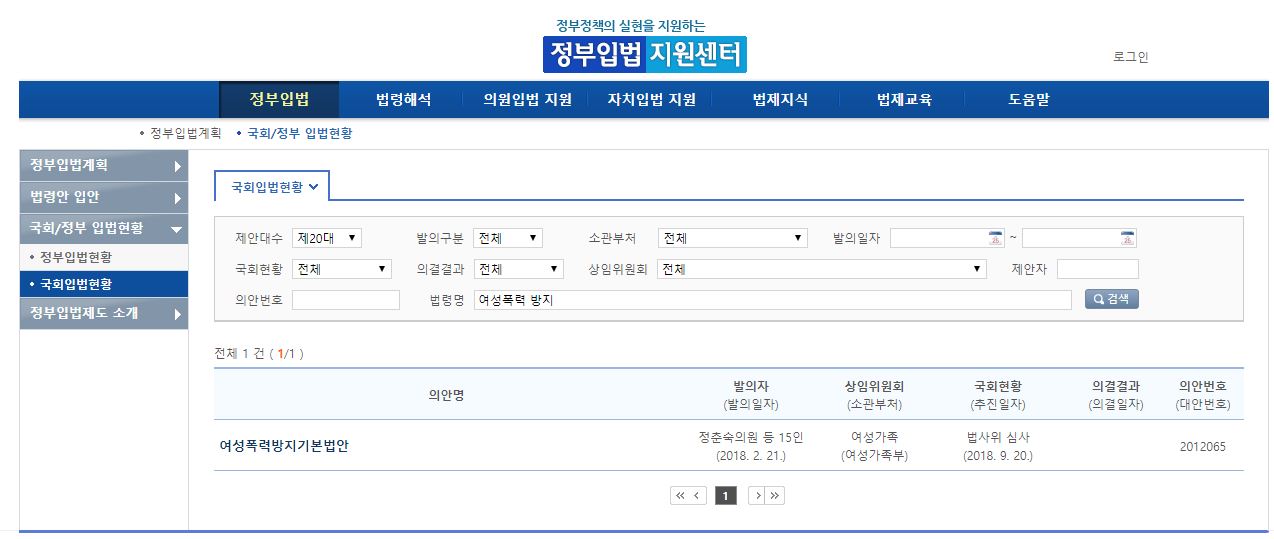This screenshot has width=1274, height=539.
Task: Go to last results page arrow
Action: point(775,495)
